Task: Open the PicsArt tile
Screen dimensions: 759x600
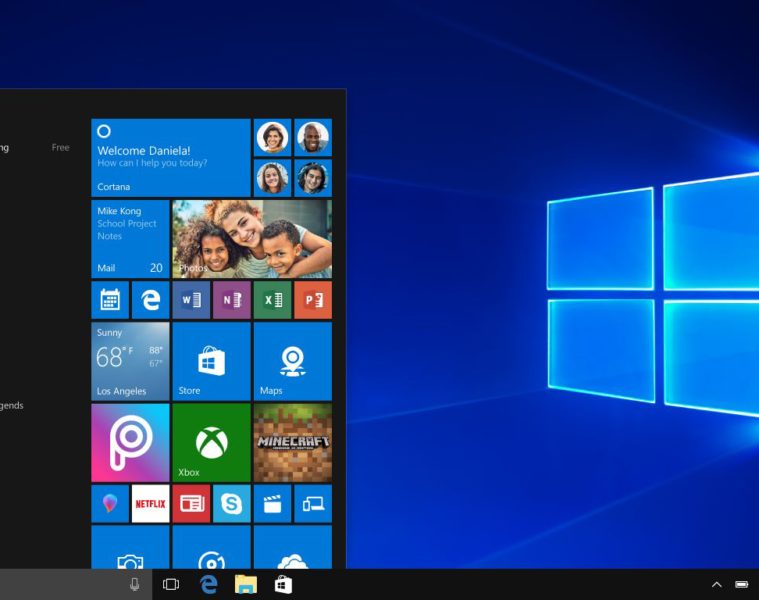Action: [130, 442]
